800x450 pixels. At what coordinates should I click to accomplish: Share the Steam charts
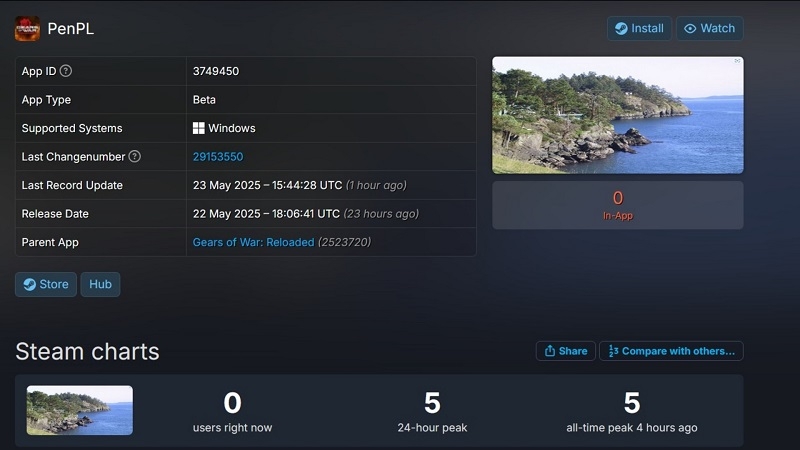pos(565,351)
